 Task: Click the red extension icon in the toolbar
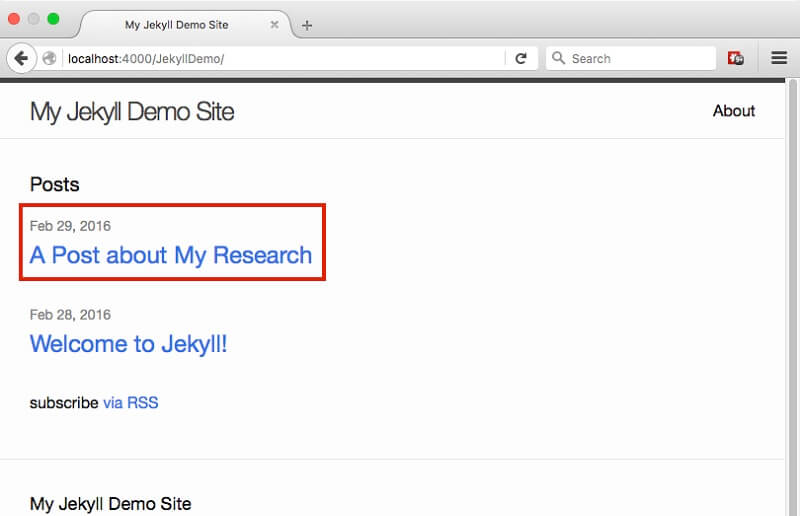[x=735, y=58]
